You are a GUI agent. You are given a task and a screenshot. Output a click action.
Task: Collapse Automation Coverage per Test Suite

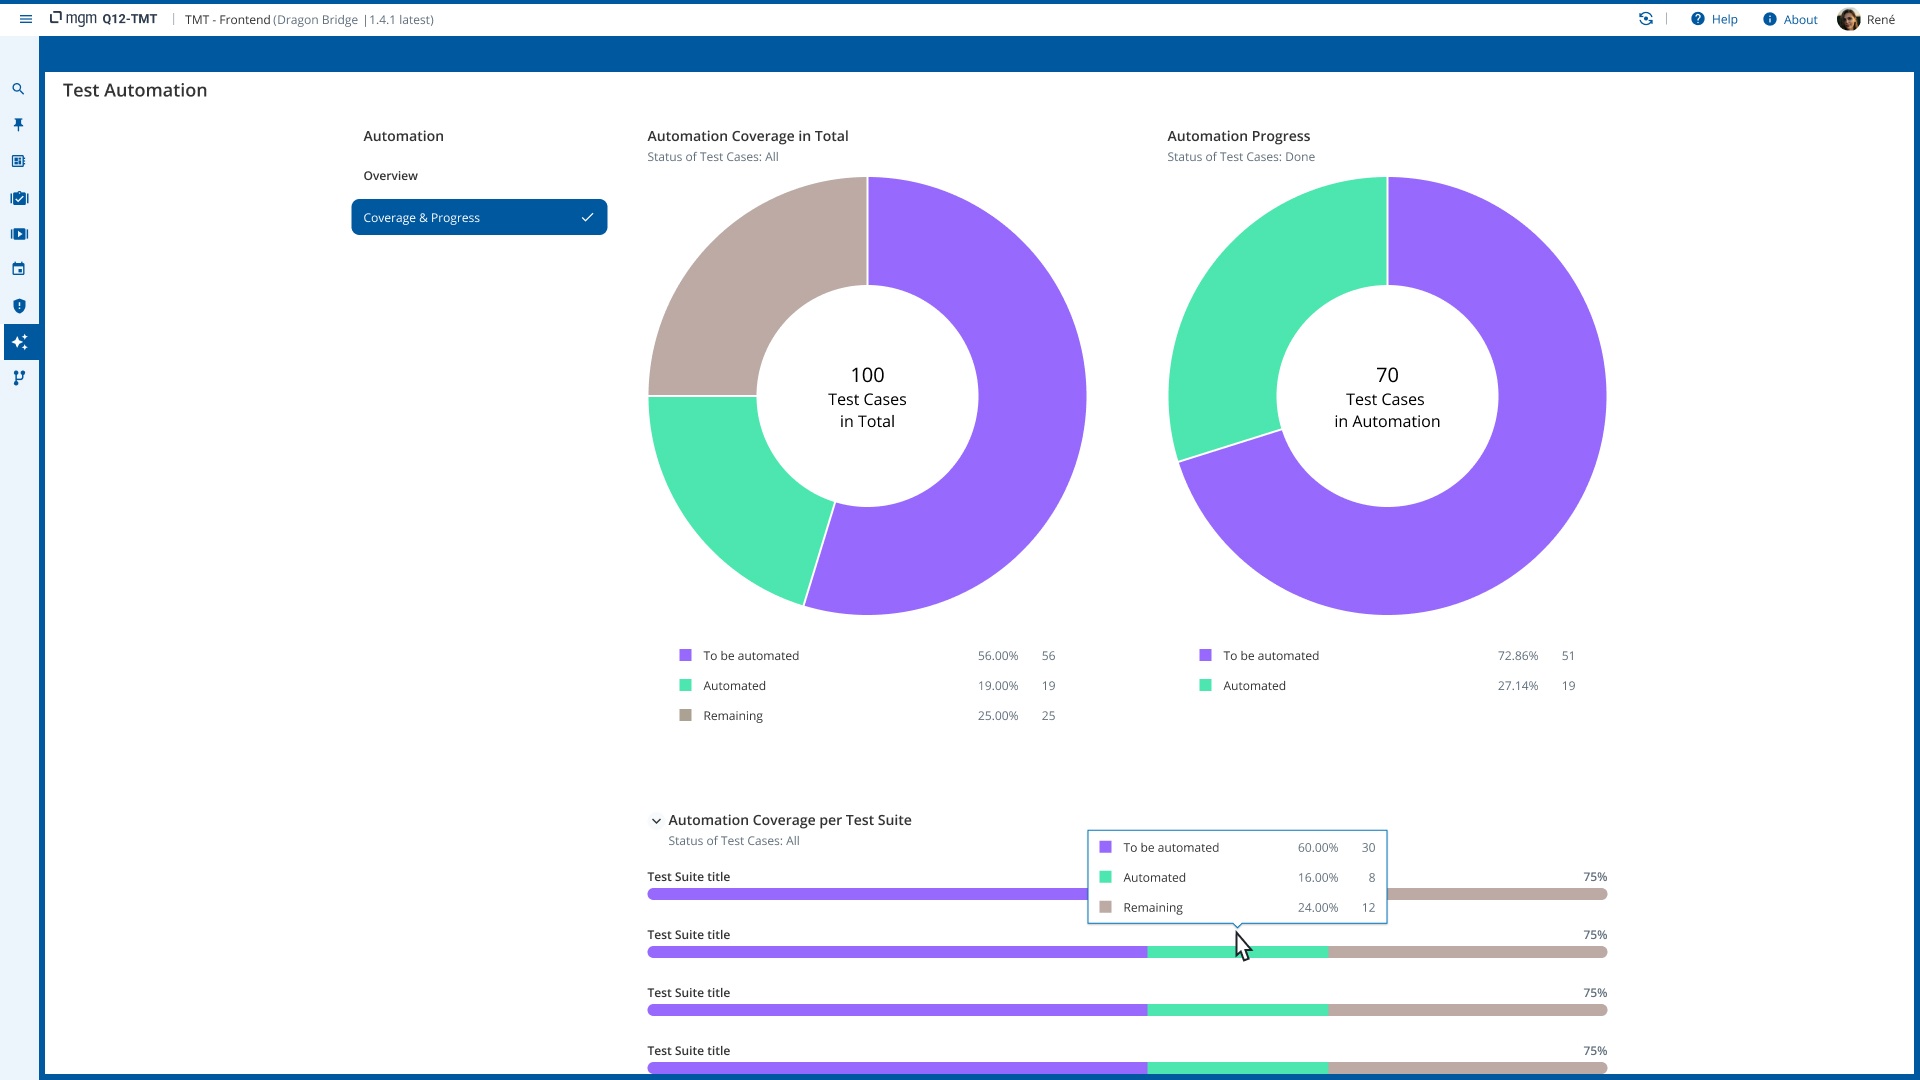[x=656, y=821]
